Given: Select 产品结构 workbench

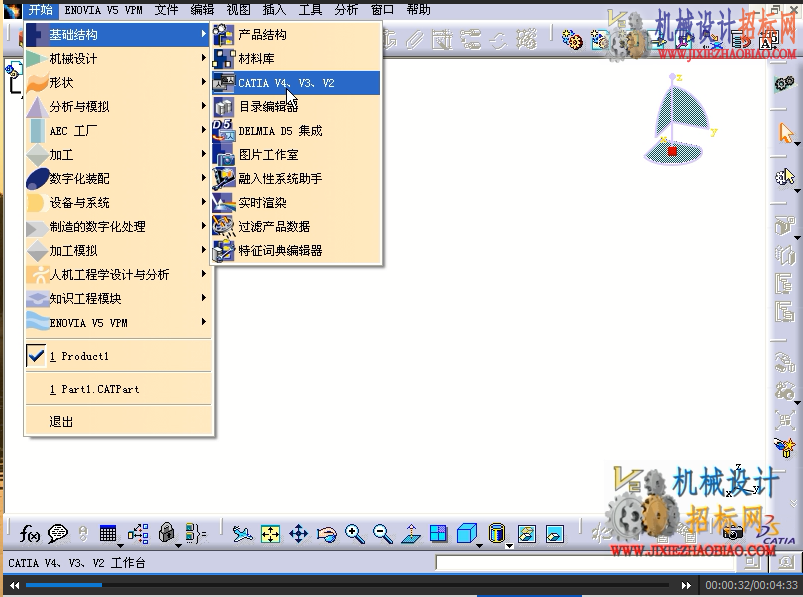Looking at the screenshot, I should click(x=297, y=35).
